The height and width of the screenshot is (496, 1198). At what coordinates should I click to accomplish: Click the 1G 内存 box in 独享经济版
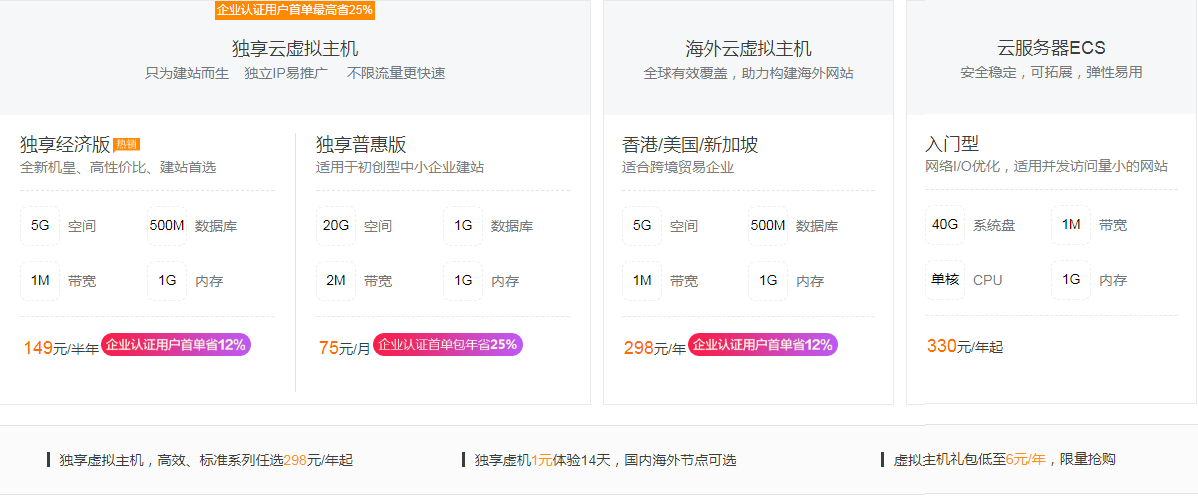point(167,281)
